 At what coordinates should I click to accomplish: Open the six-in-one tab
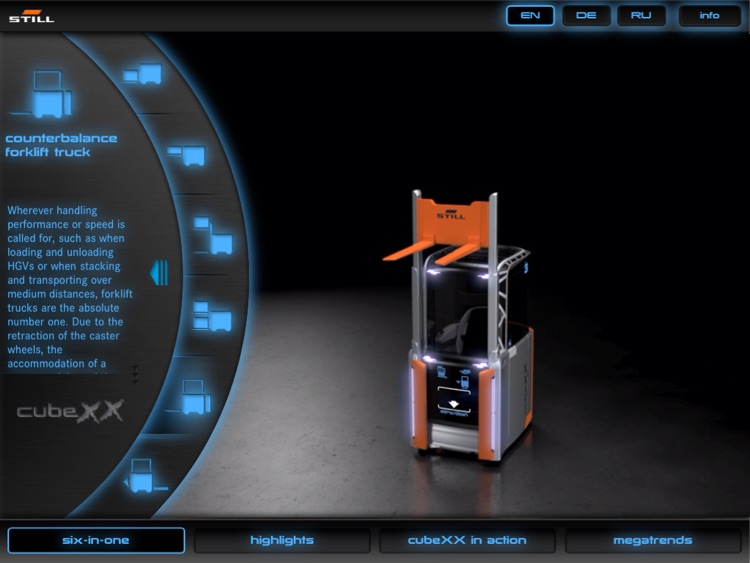point(96,540)
